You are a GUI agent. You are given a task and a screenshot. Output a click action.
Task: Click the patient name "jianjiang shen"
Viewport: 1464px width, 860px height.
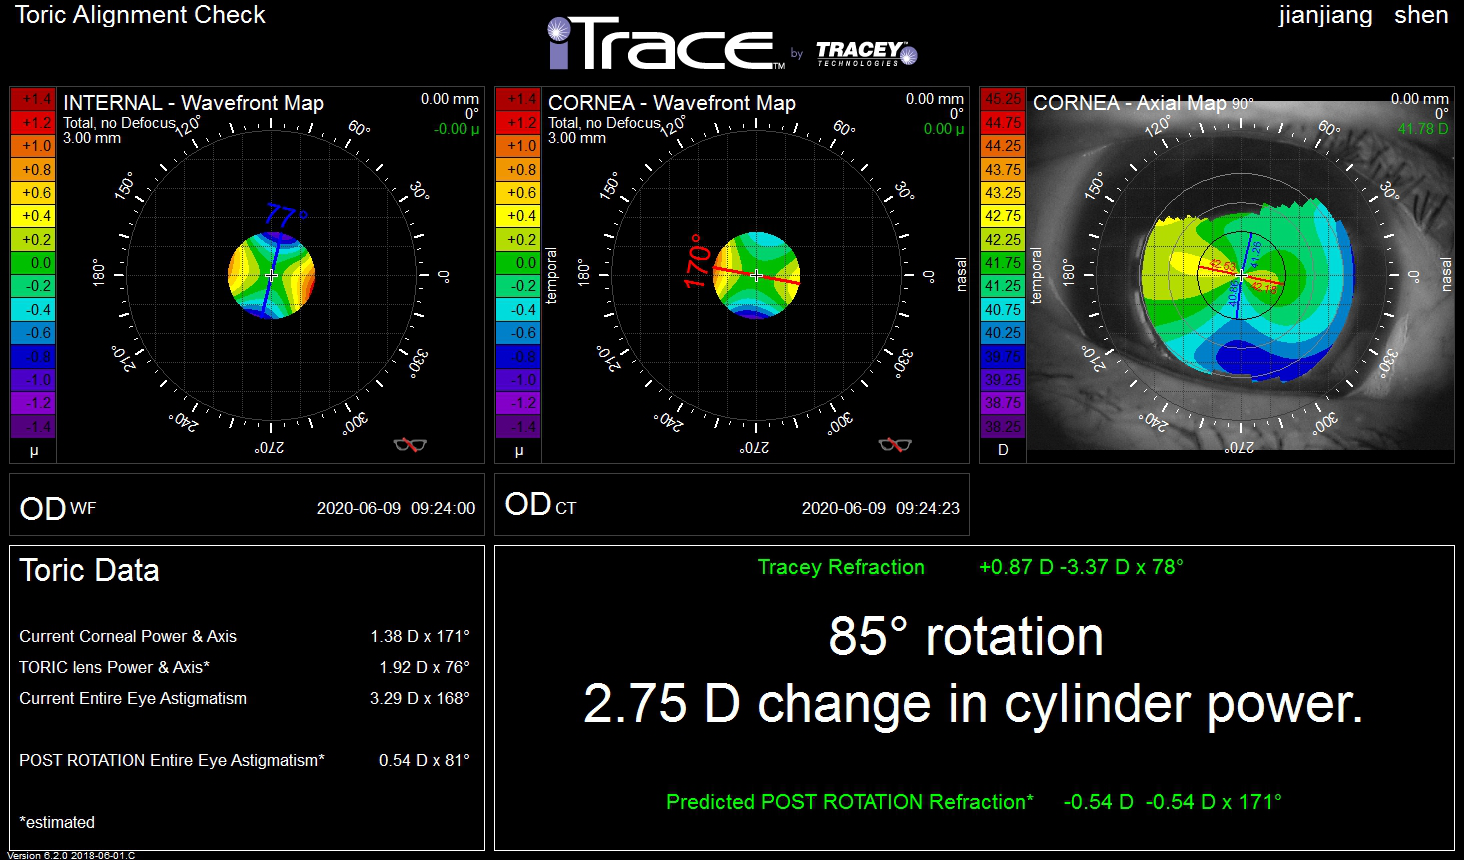point(1363,15)
